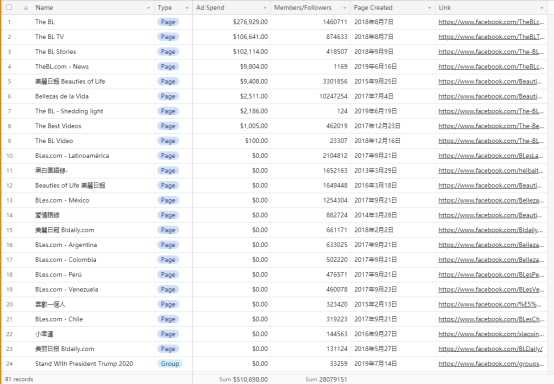Click the Members/Followers sum summary
Screen dimensions: 554x384
pos(326,379)
